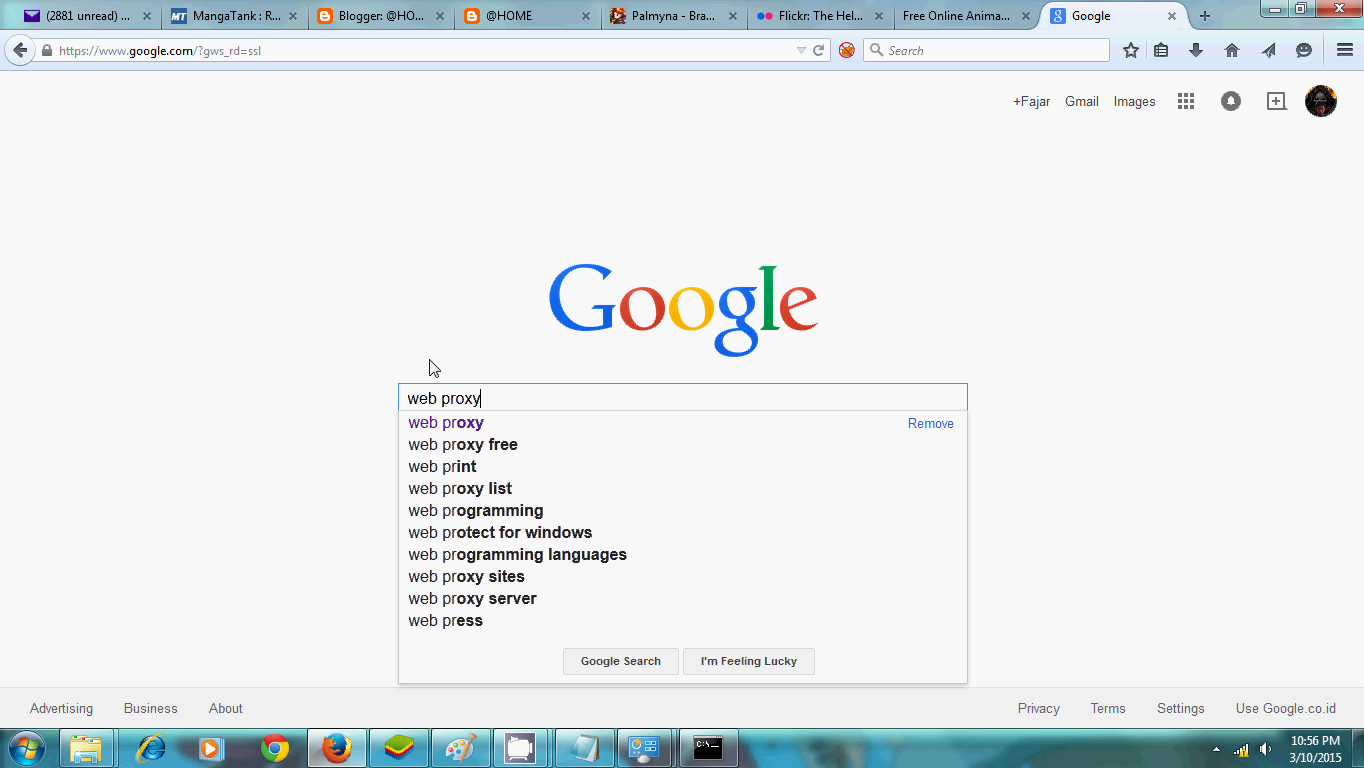This screenshot has height=768, width=1364.
Task: Launch Google Chrome from the taskbar
Action: coord(275,748)
